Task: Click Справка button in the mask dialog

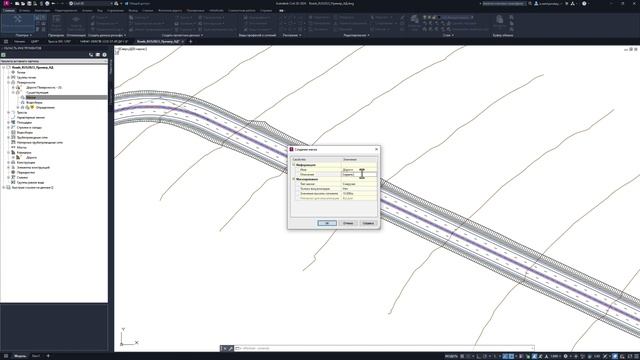Action: (368, 223)
